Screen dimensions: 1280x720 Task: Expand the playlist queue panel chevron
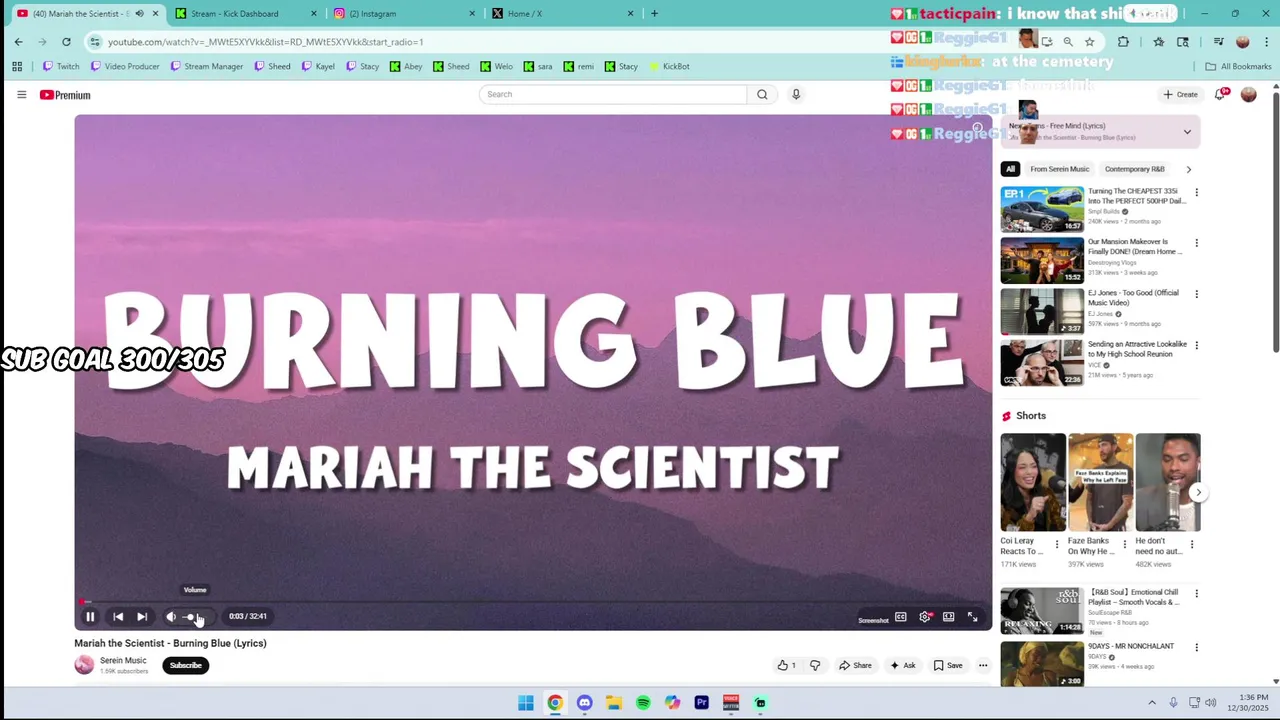tap(1187, 132)
